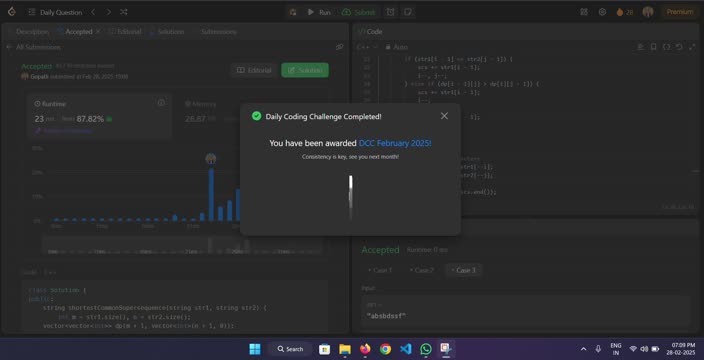Screen dimensions: 704x360
Task: Open the layout grid icon in top bar
Action: point(584,12)
